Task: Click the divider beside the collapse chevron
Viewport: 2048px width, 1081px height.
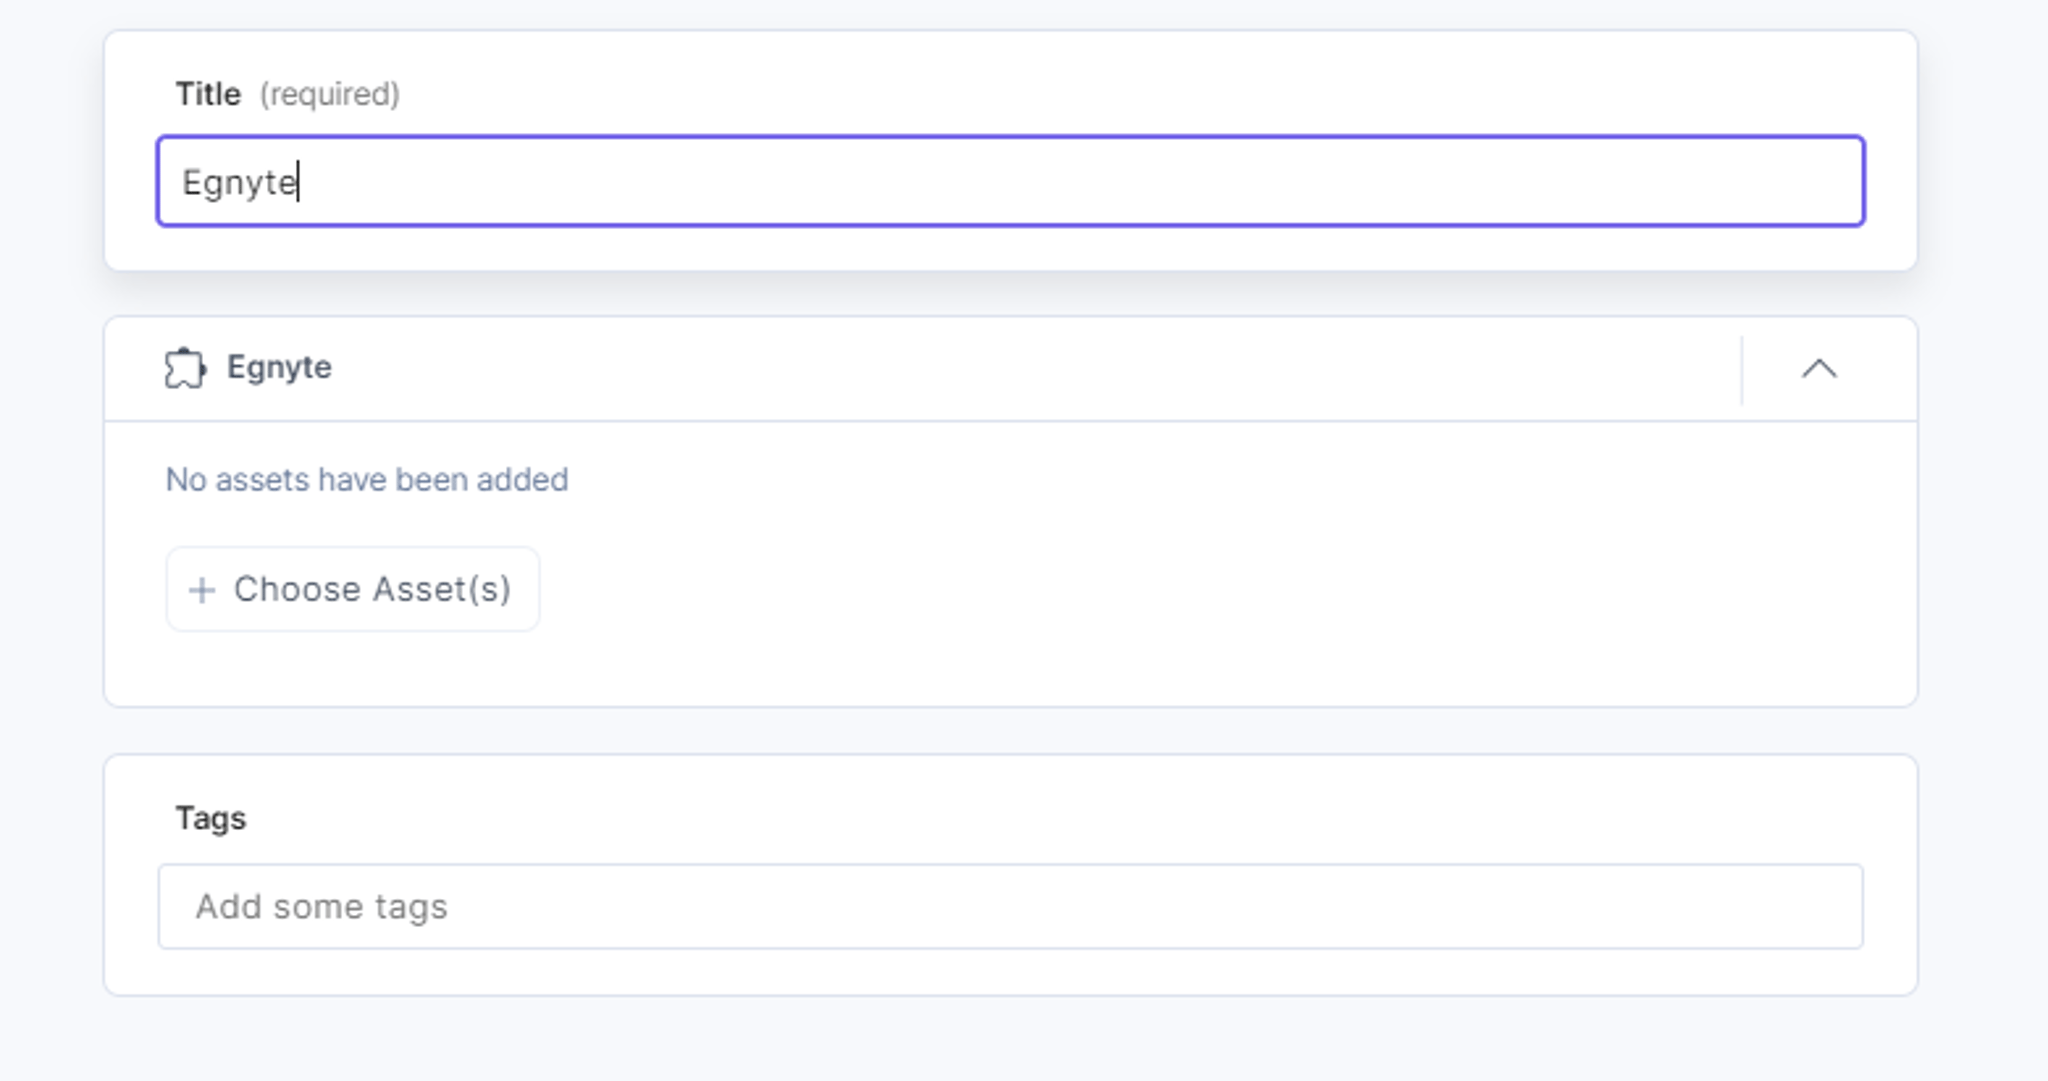Action: coord(1742,370)
